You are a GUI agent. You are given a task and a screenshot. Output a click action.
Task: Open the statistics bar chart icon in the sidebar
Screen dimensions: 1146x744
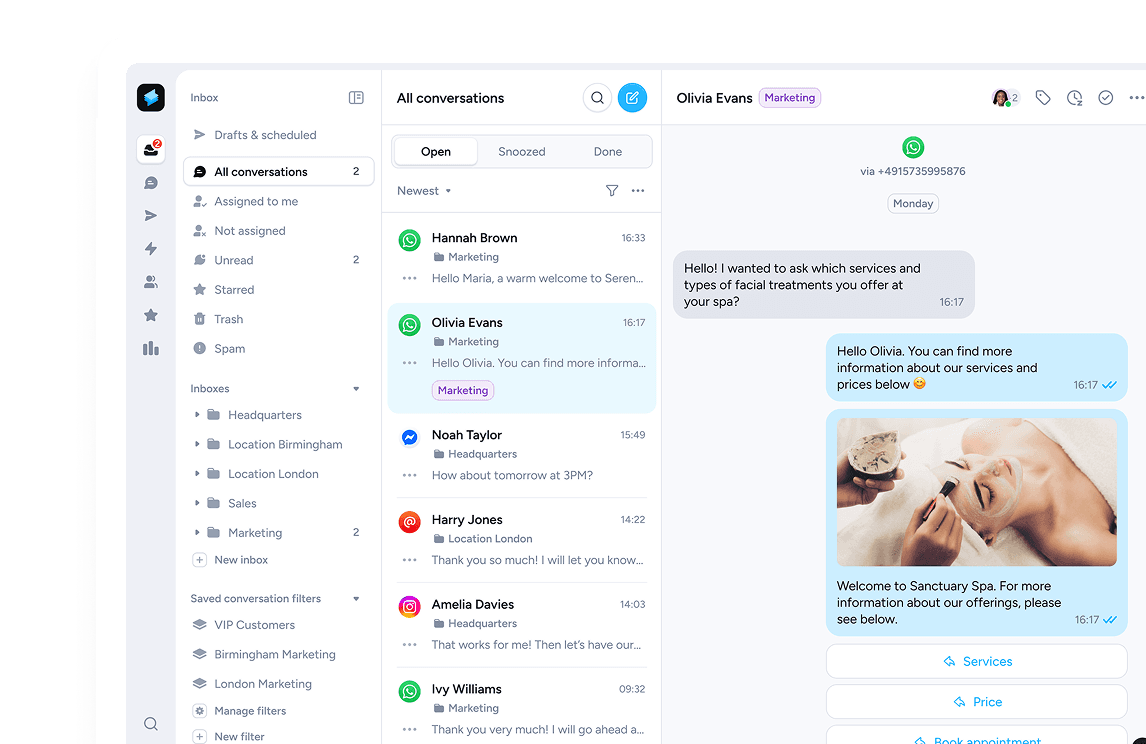(x=151, y=348)
